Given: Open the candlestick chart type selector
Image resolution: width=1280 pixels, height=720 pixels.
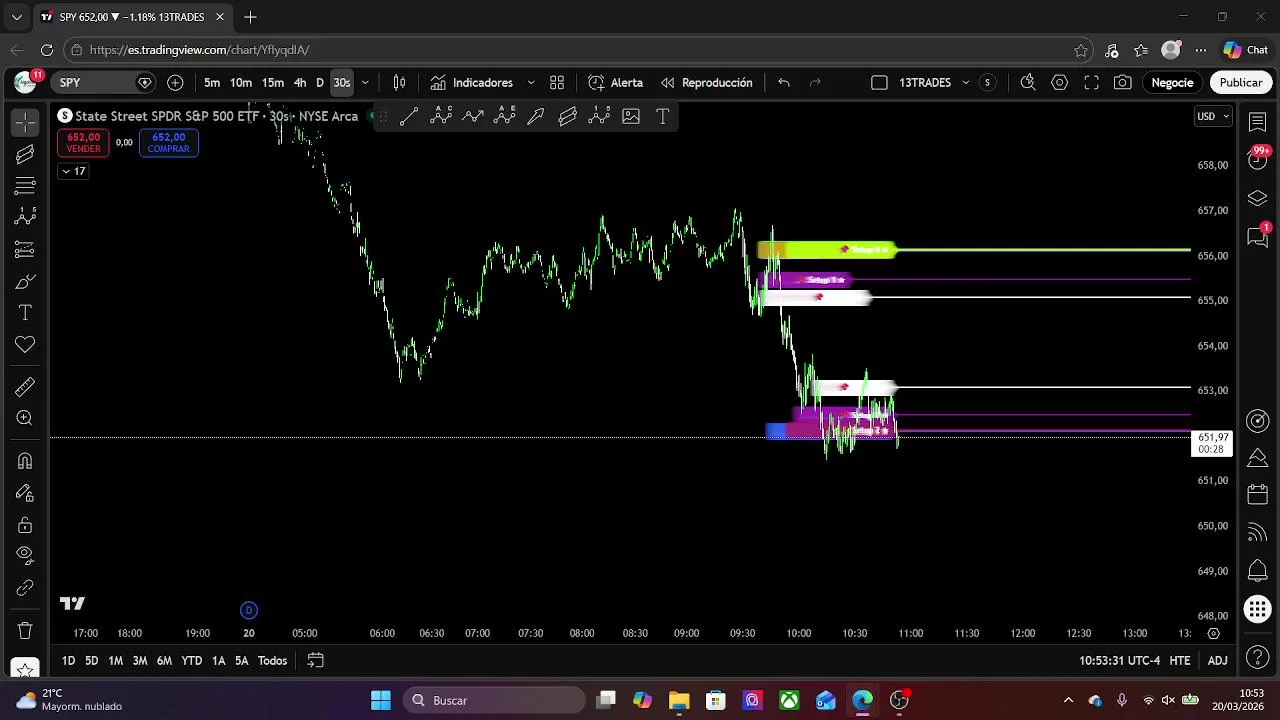Looking at the screenshot, I should [x=399, y=83].
